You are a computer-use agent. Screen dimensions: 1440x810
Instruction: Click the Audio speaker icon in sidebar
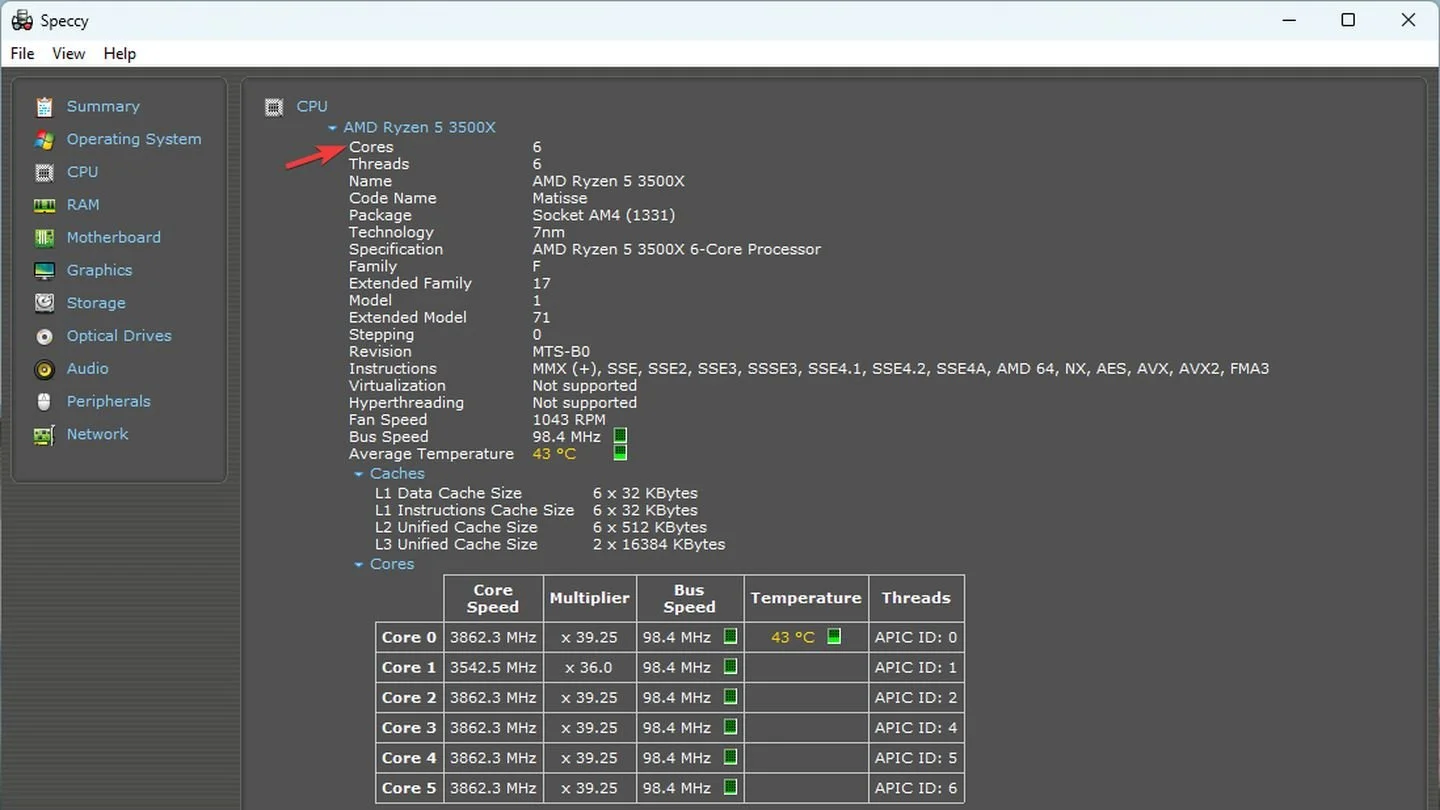tap(44, 370)
